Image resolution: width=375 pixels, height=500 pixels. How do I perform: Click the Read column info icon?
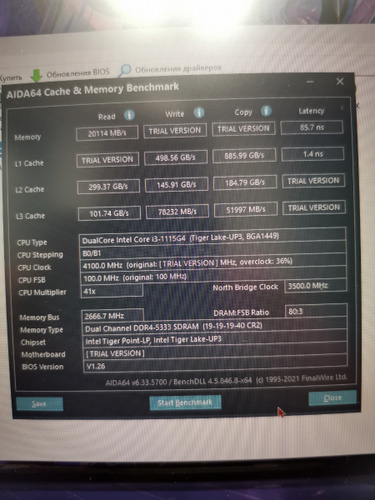pos(129,115)
